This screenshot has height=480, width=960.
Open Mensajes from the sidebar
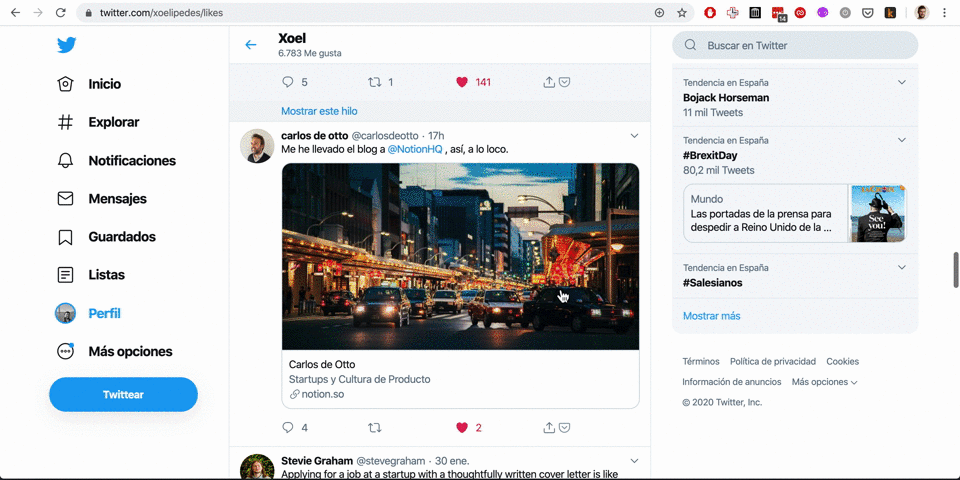(102, 198)
